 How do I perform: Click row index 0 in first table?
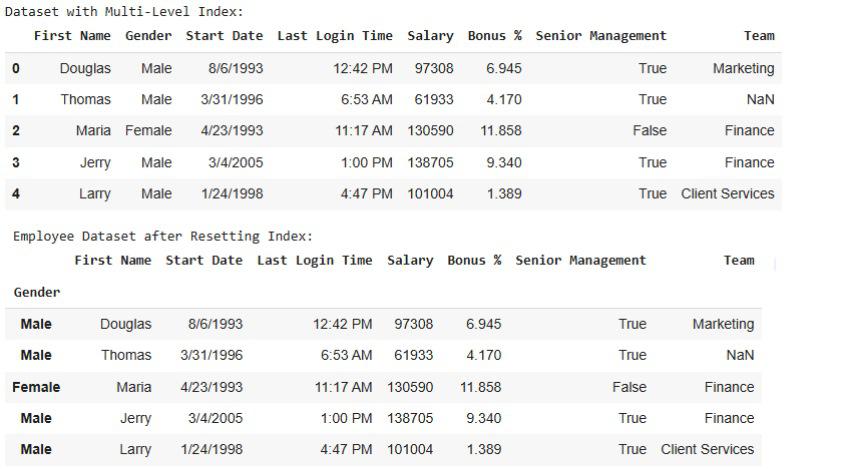click(x=16, y=69)
